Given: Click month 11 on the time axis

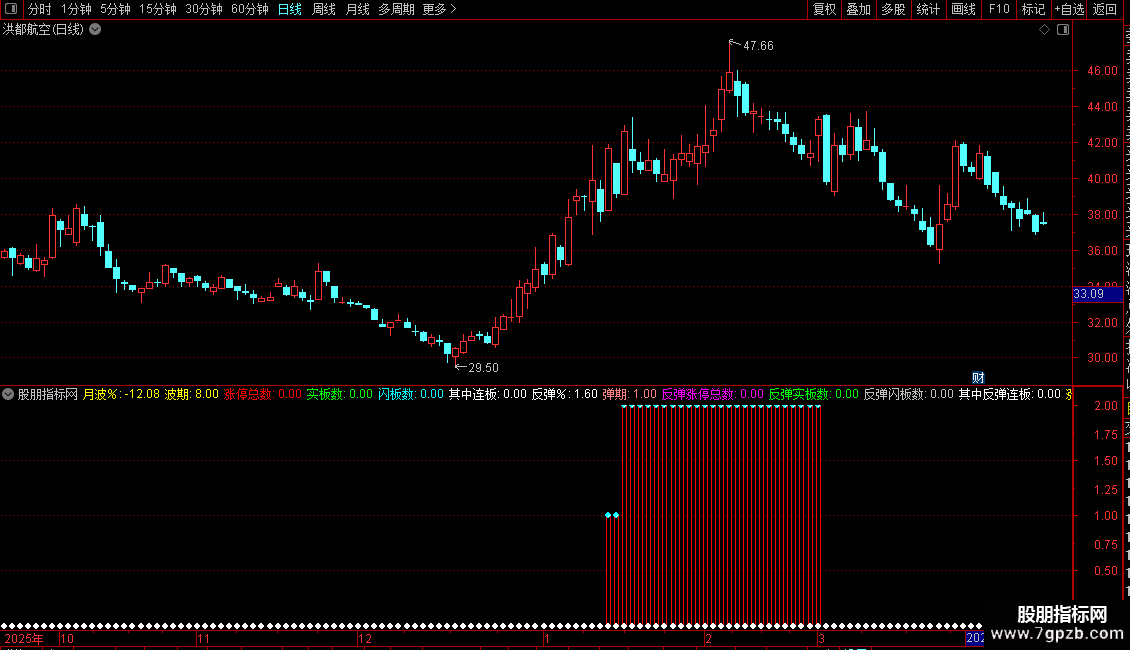Looking at the screenshot, I should [x=203, y=638].
